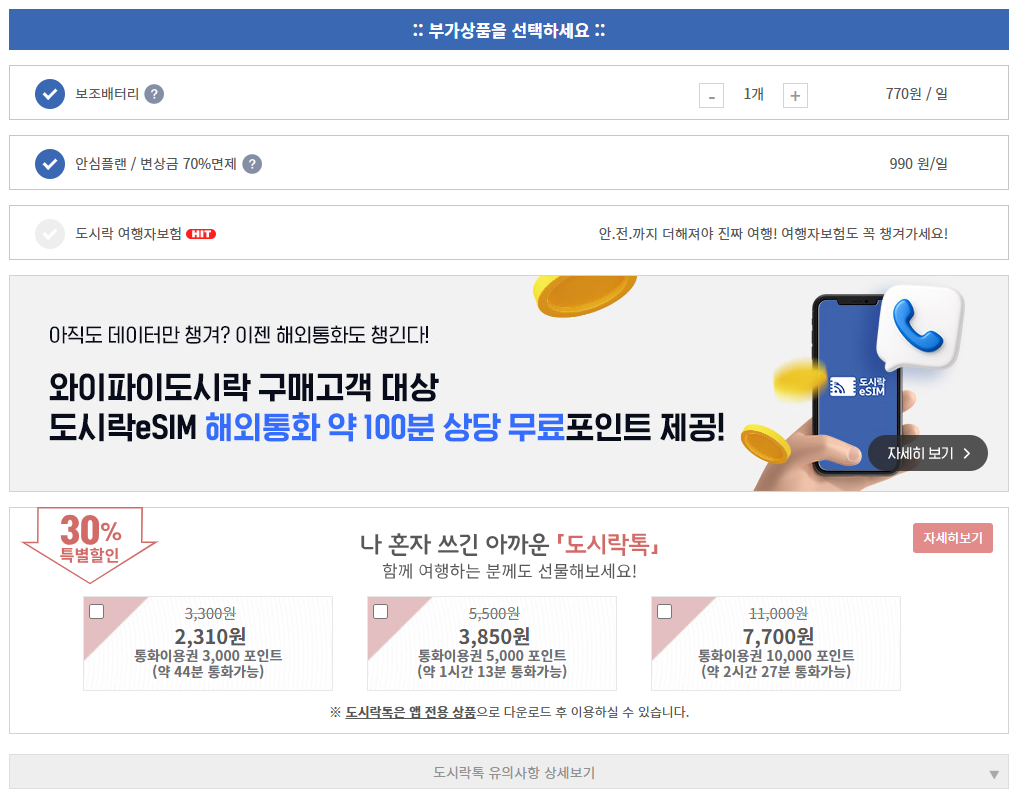The image size is (1023, 798).
Task: Check the 3,850원 5,000 포인트 checkbox
Action: click(380, 611)
